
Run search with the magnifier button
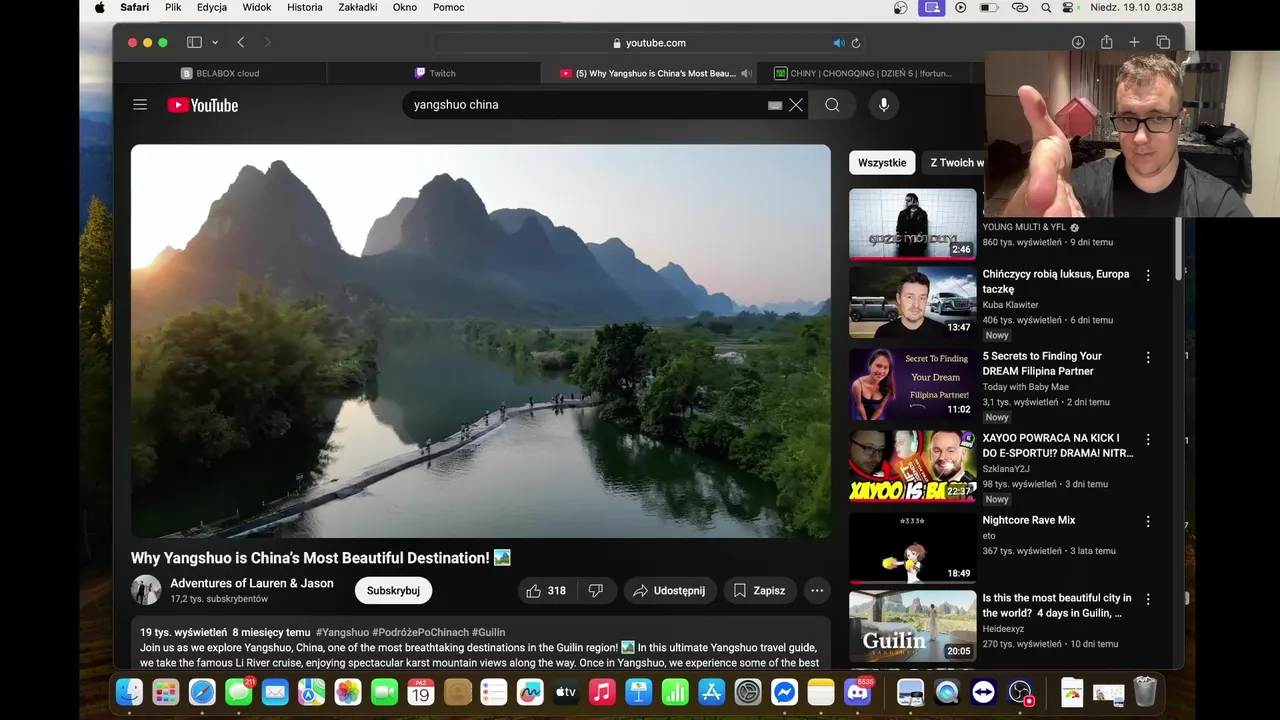(x=832, y=105)
